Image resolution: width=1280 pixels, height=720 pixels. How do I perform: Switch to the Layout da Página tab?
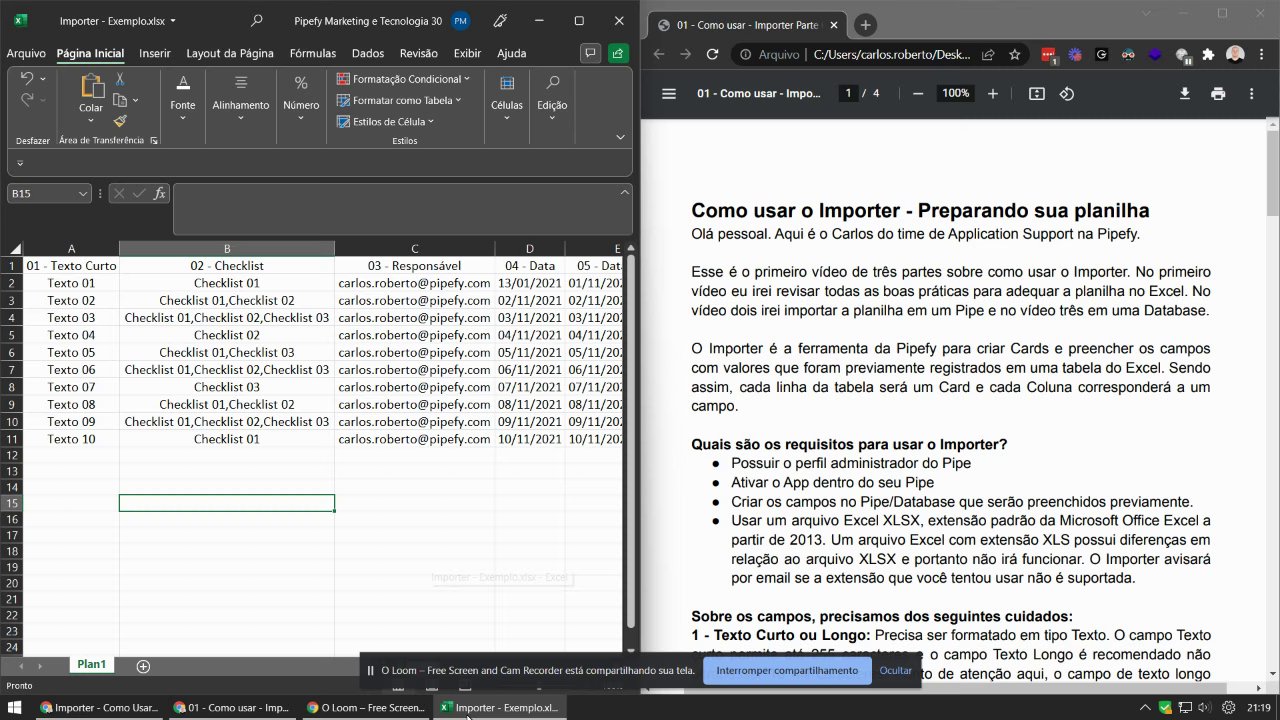(x=230, y=54)
